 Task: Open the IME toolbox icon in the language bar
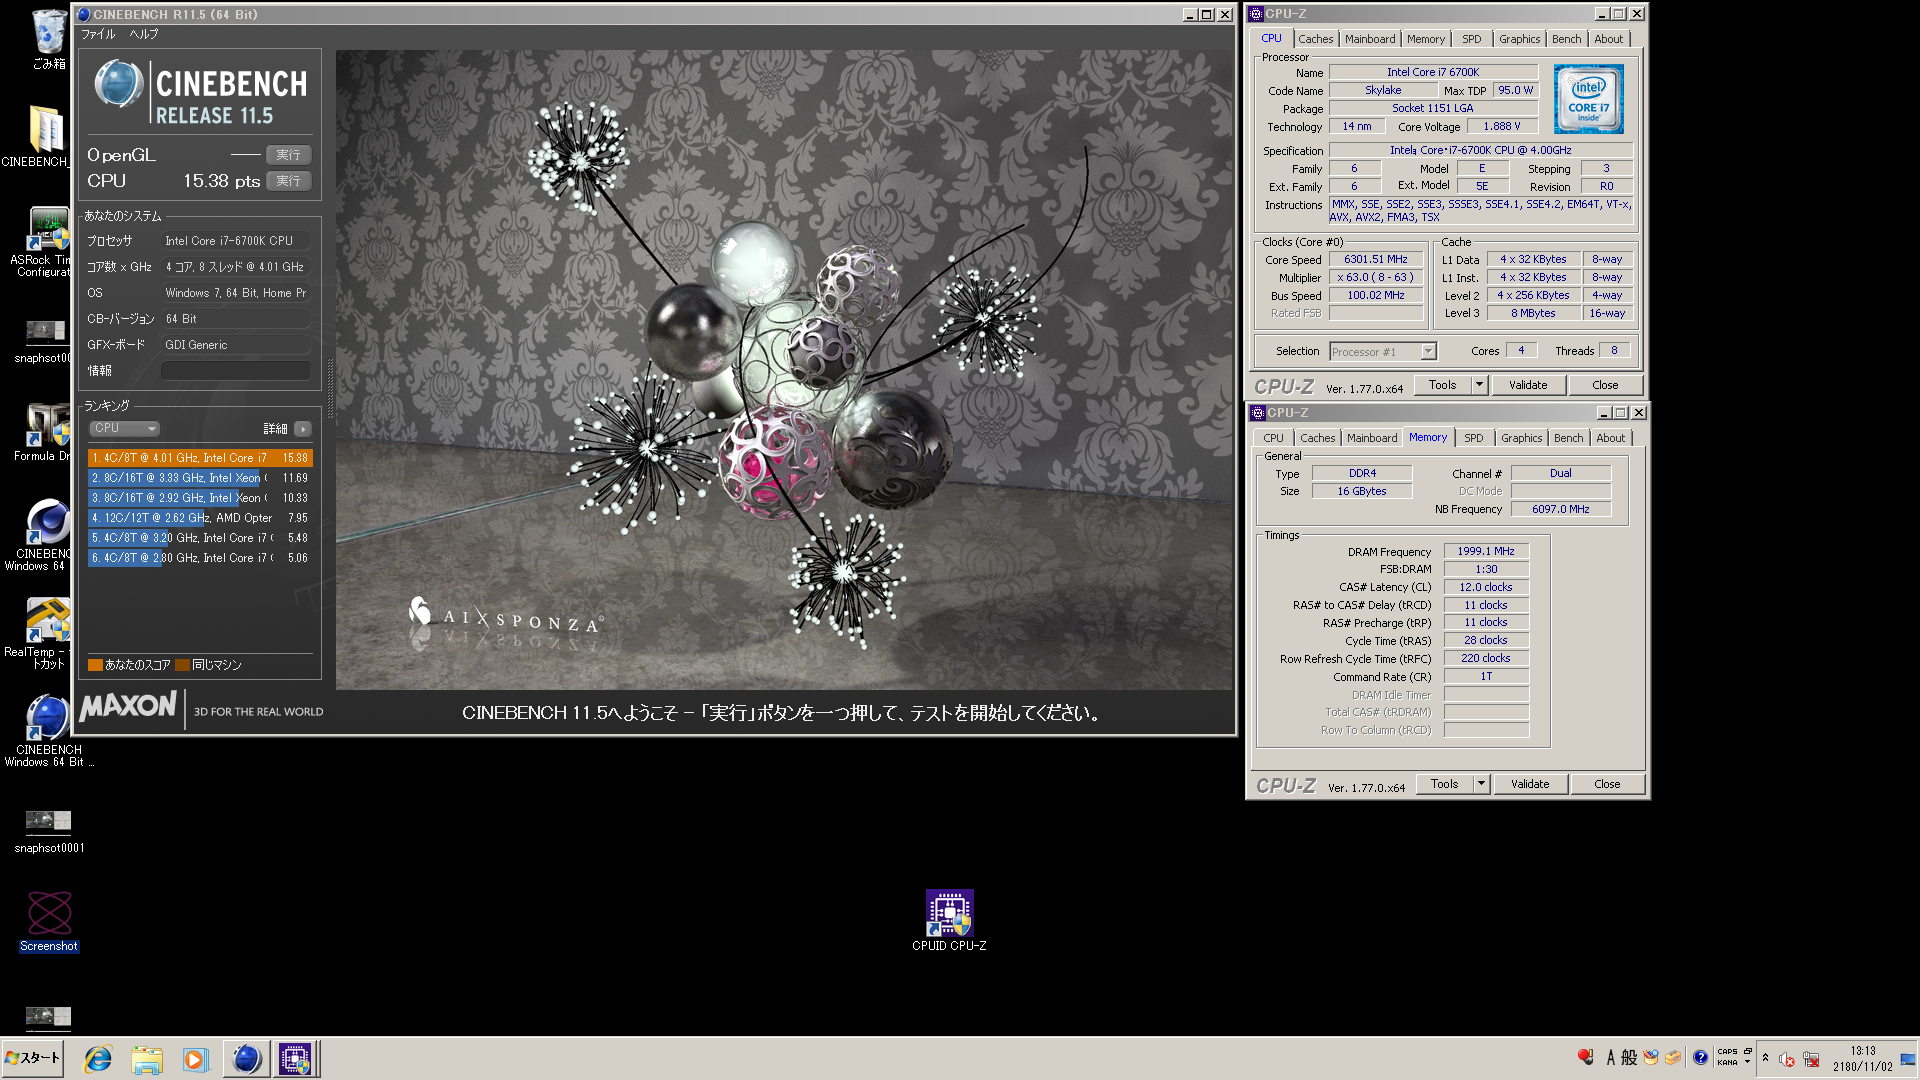coord(1673,1057)
